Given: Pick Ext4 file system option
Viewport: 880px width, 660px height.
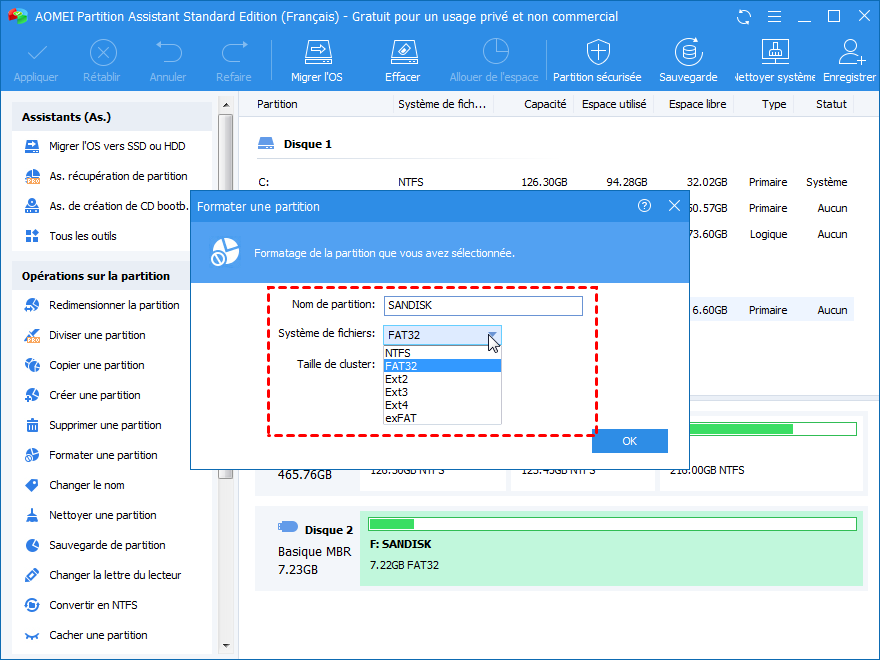Looking at the screenshot, I should coord(397,405).
